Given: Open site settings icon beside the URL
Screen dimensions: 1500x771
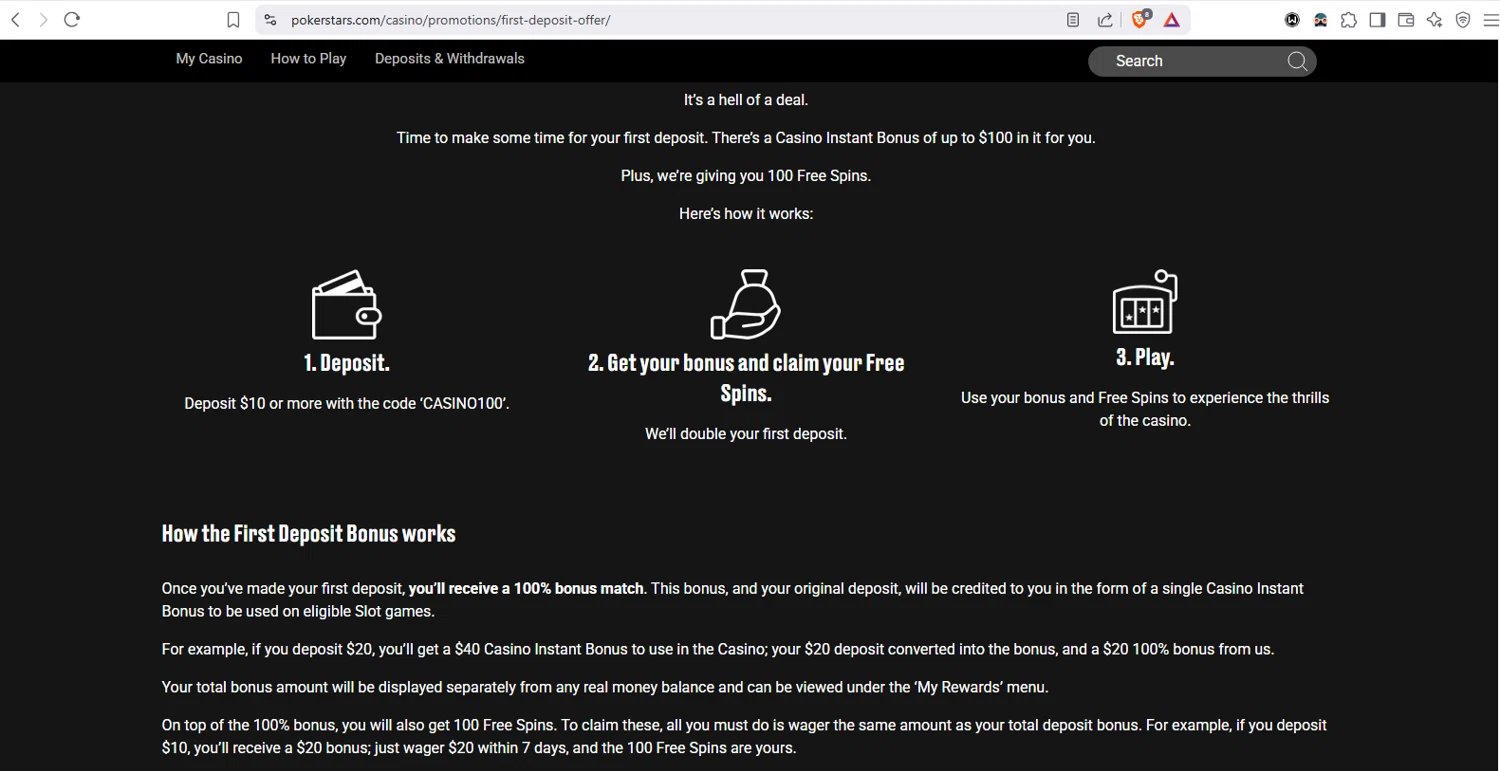Looking at the screenshot, I should click(270, 20).
